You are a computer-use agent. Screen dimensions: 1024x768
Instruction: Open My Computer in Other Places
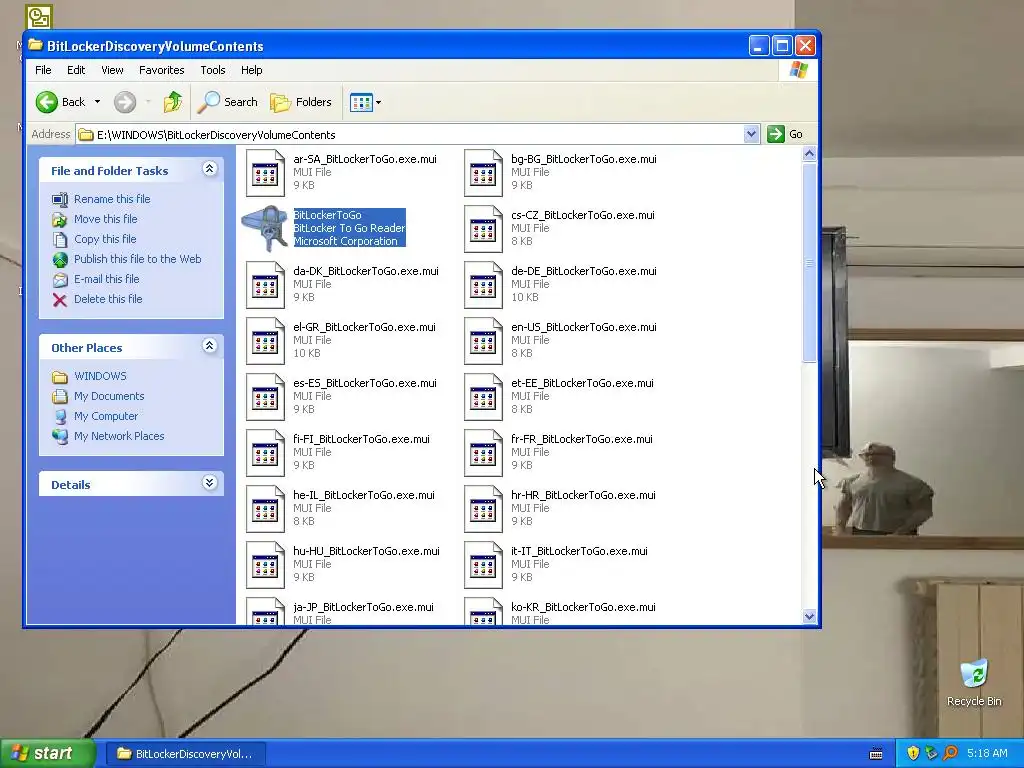tap(106, 416)
